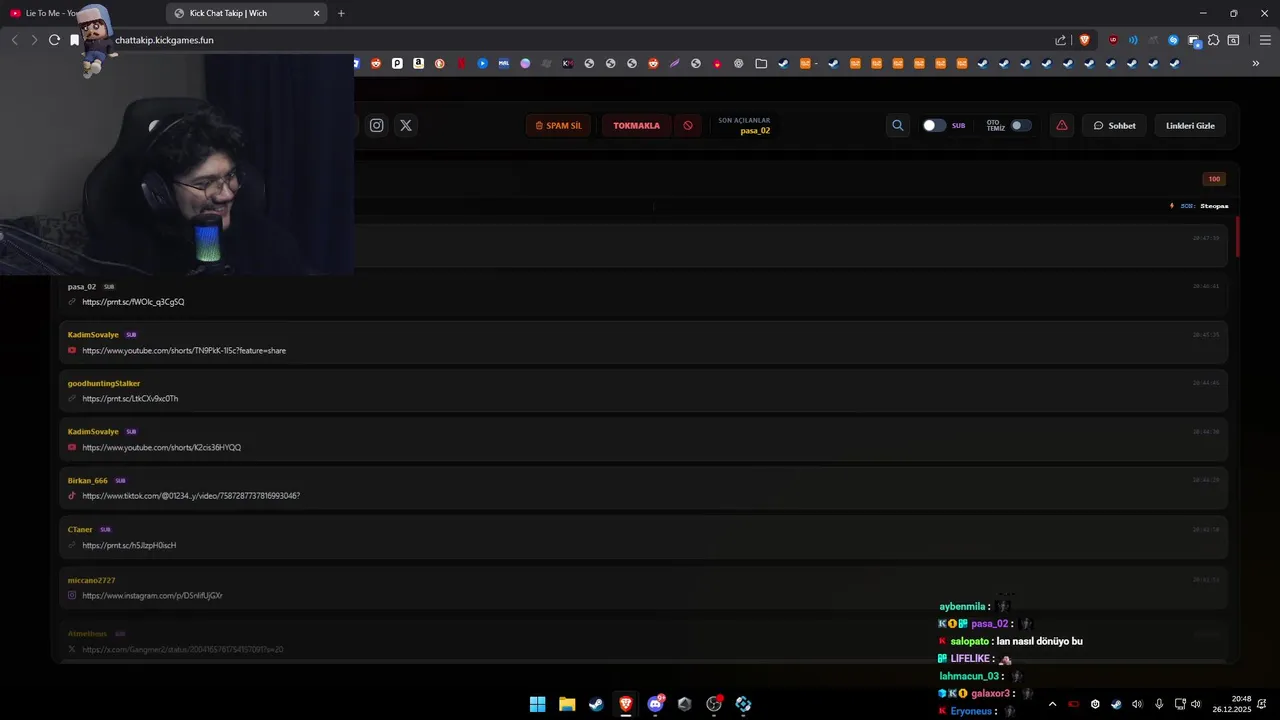Click the 100 counter badge
Screen dimensions: 1280x720
click(x=1214, y=179)
